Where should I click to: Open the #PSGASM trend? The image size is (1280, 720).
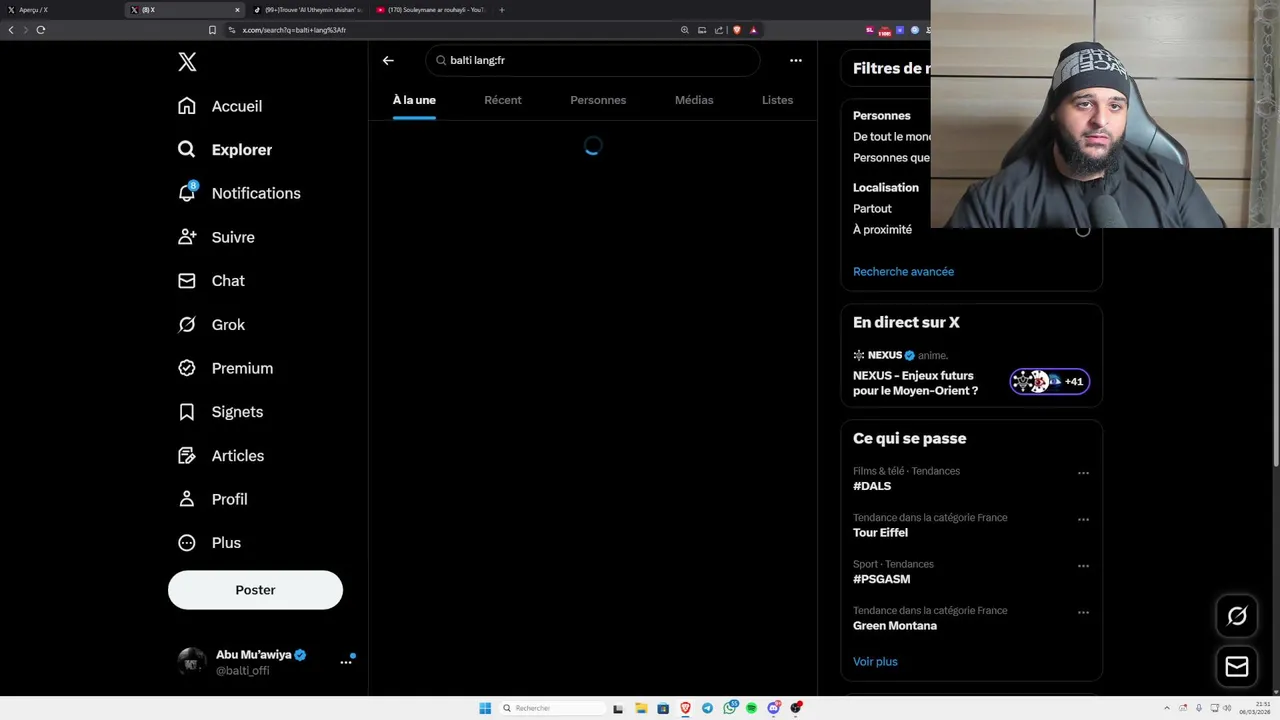[x=881, y=579]
